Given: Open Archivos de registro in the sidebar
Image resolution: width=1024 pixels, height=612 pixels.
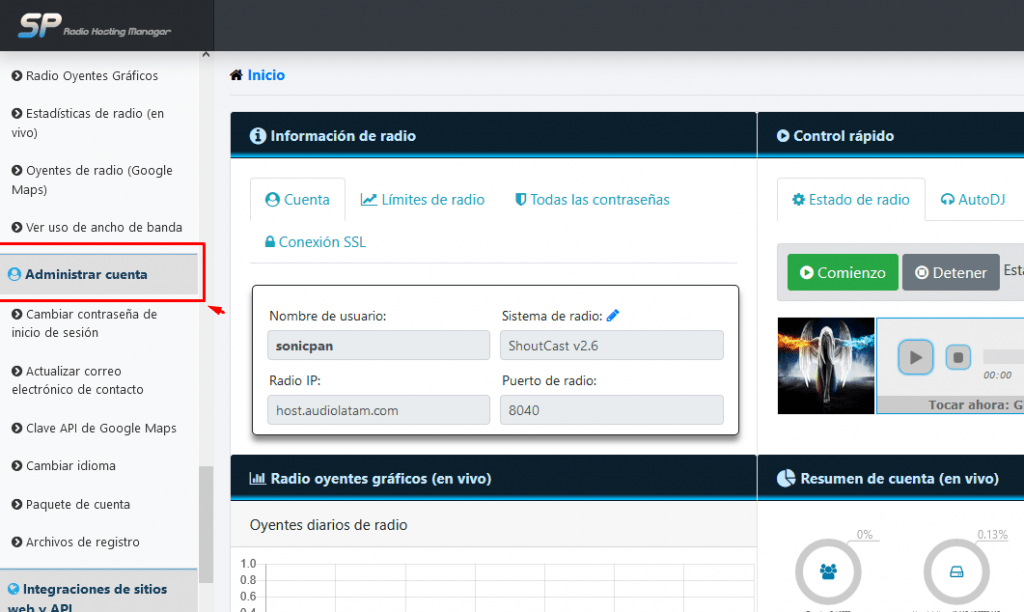Looking at the screenshot, I should [x=82, y=542].
